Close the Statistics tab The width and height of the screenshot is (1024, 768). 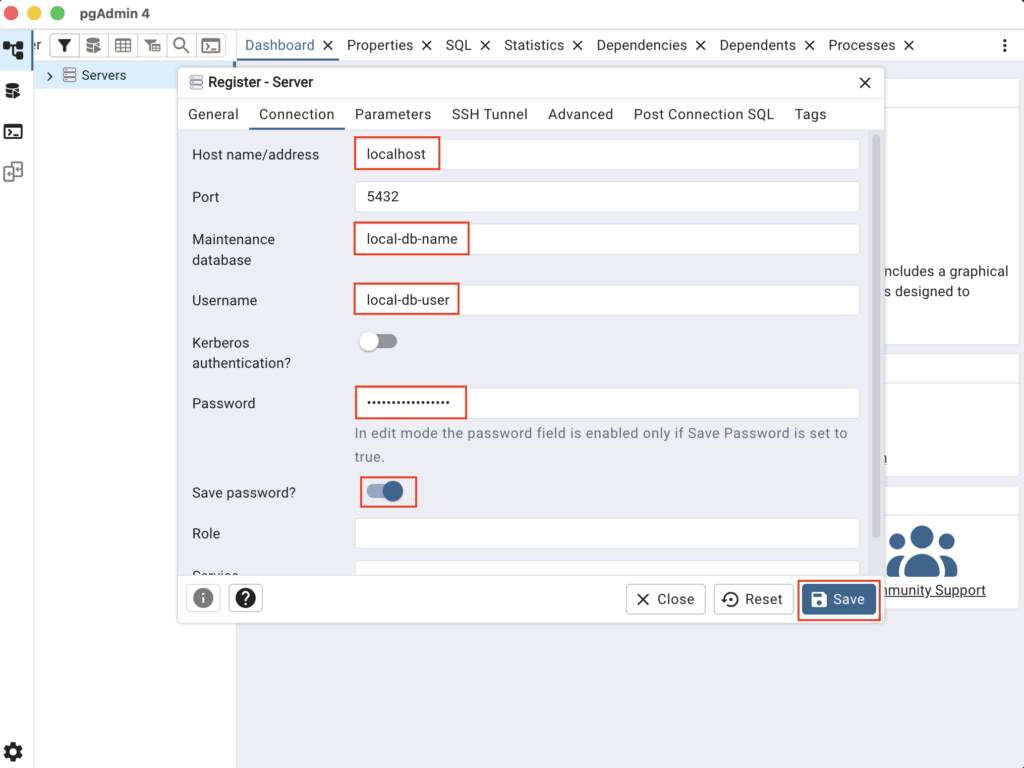click(x=579, y=45)
